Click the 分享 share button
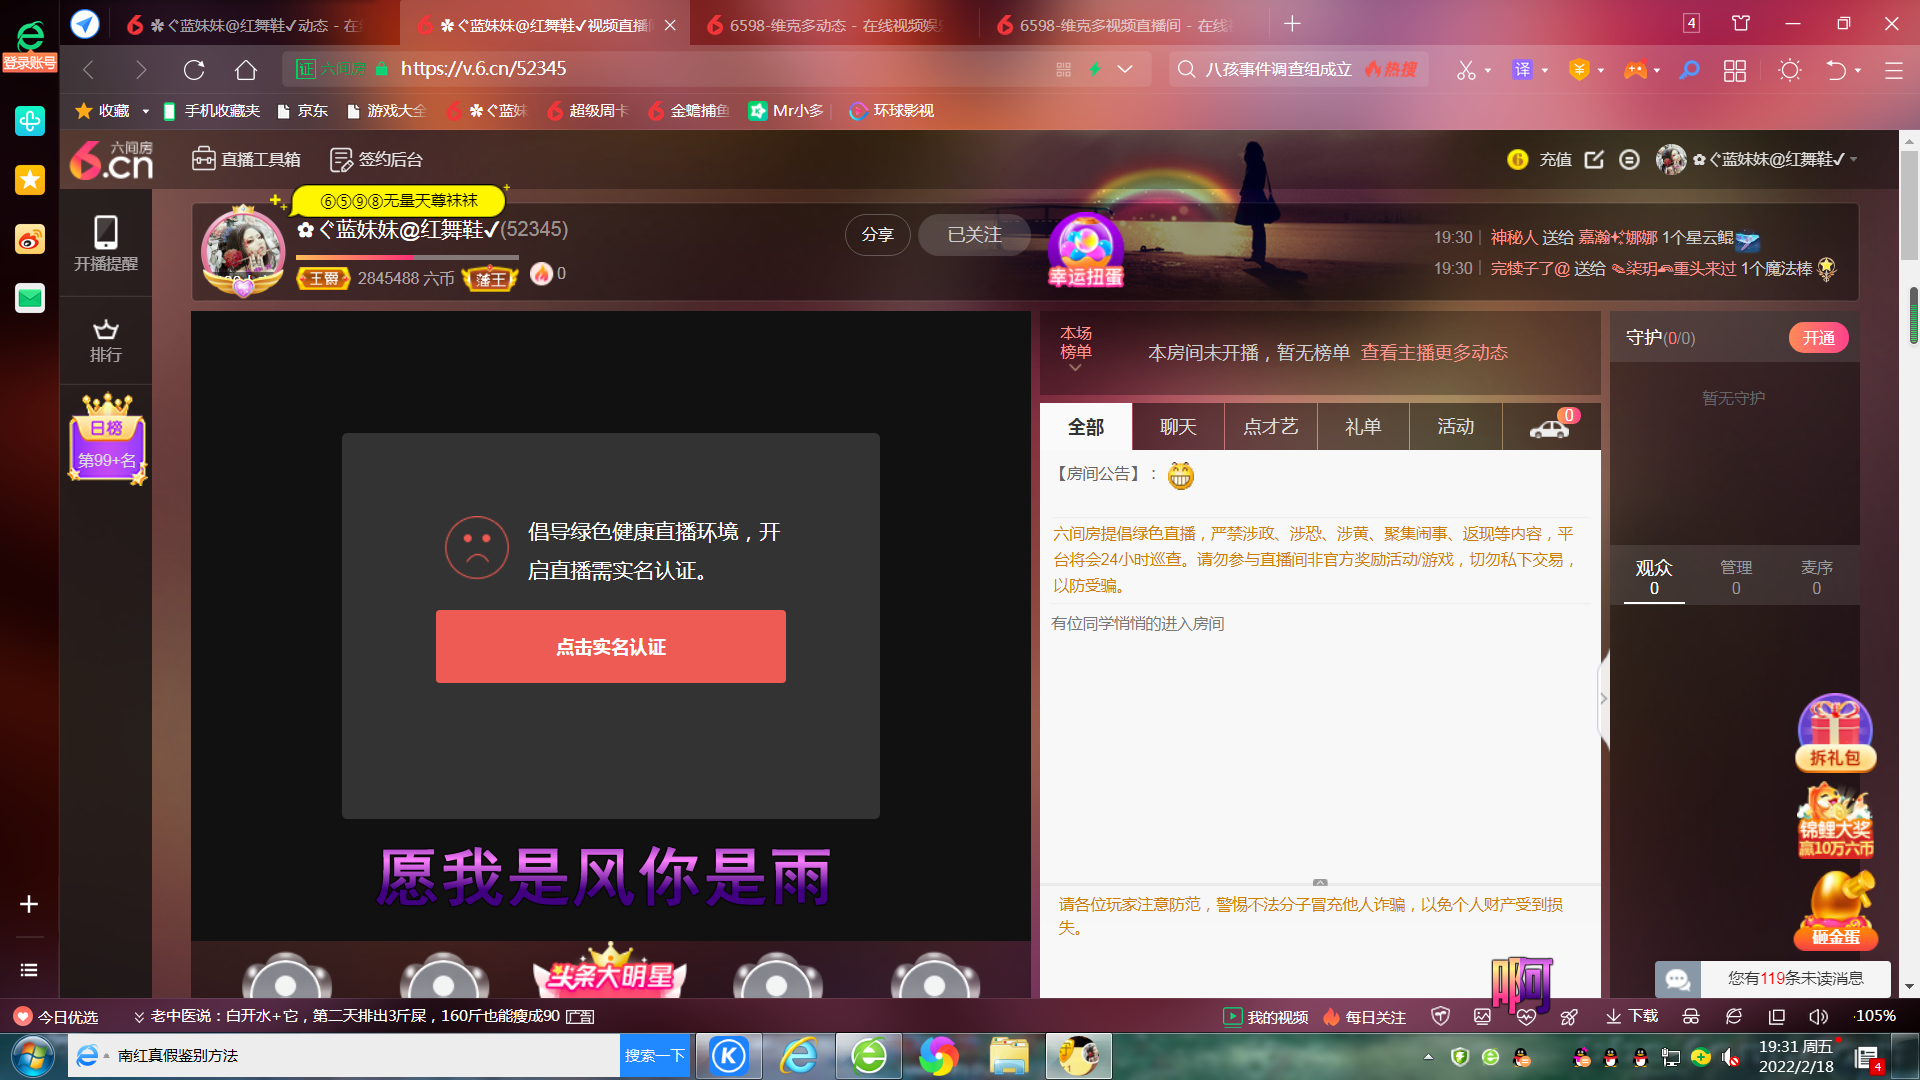Viewport: 1920px width, 1080px height. point(877,234)
